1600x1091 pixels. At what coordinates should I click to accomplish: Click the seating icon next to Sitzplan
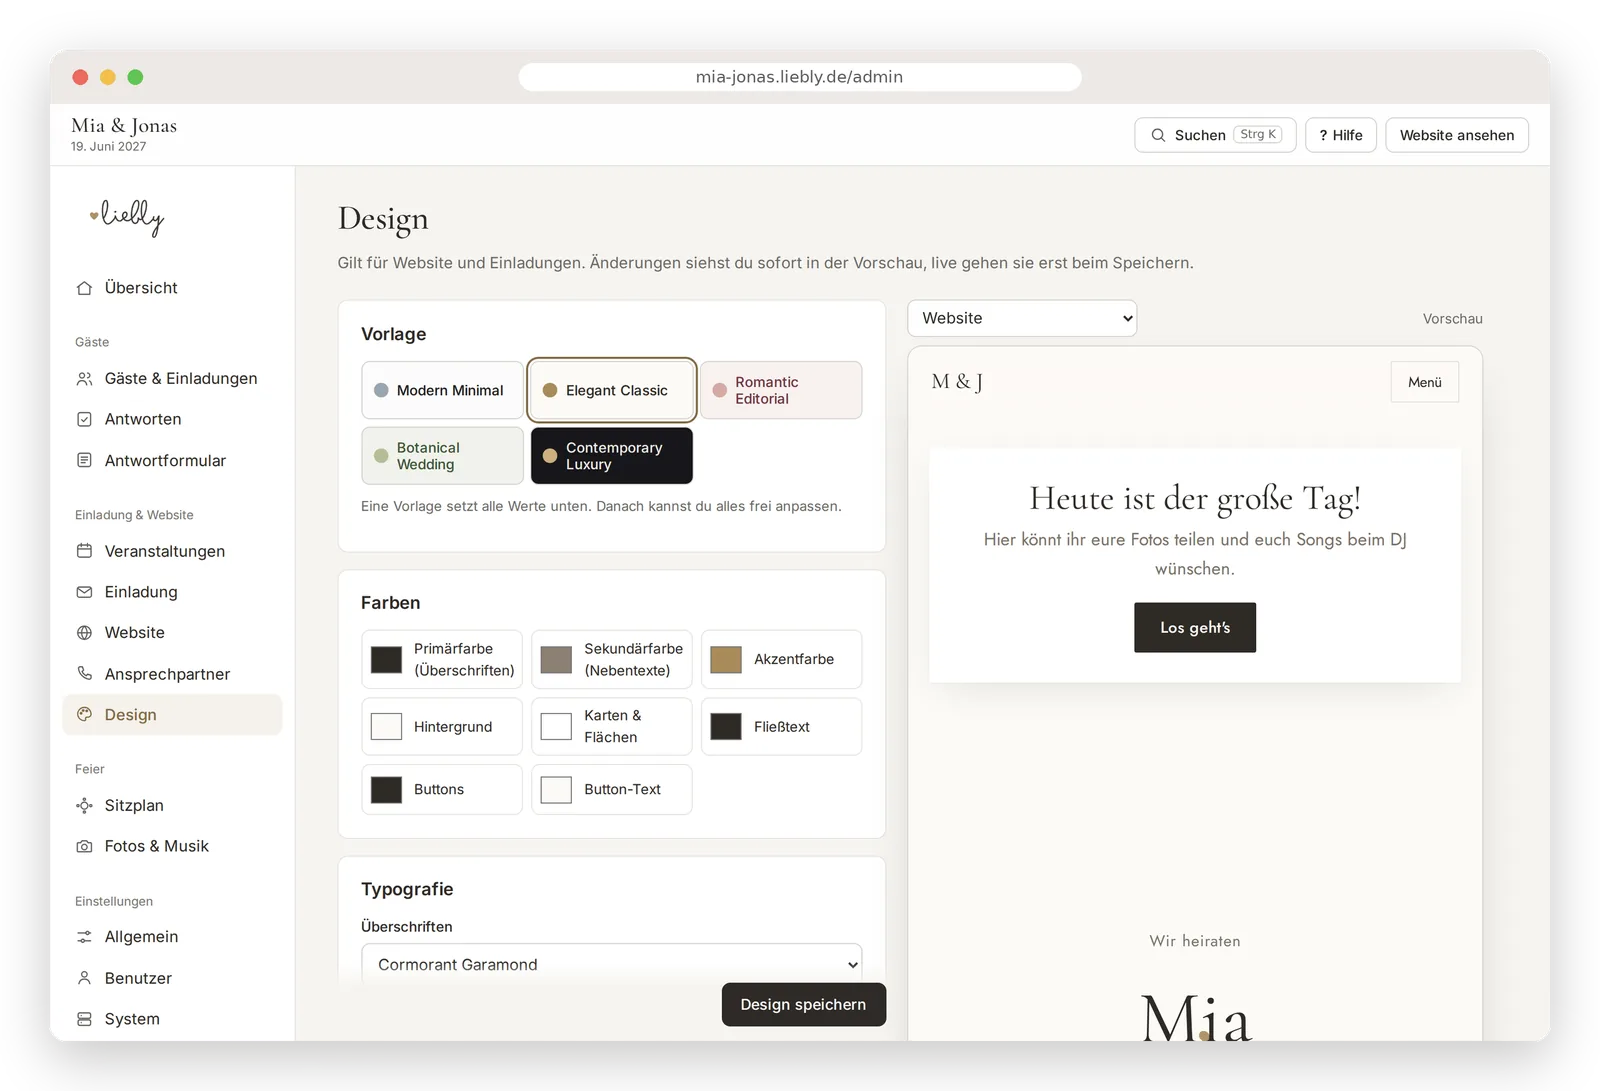click(84, 805)
